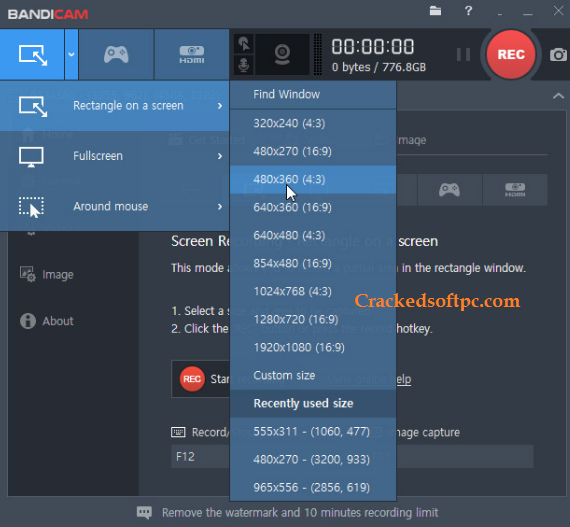Viewport: 570px width, 527px height.
Task: Open help with question mark icon
Action: tap(468, 11)
